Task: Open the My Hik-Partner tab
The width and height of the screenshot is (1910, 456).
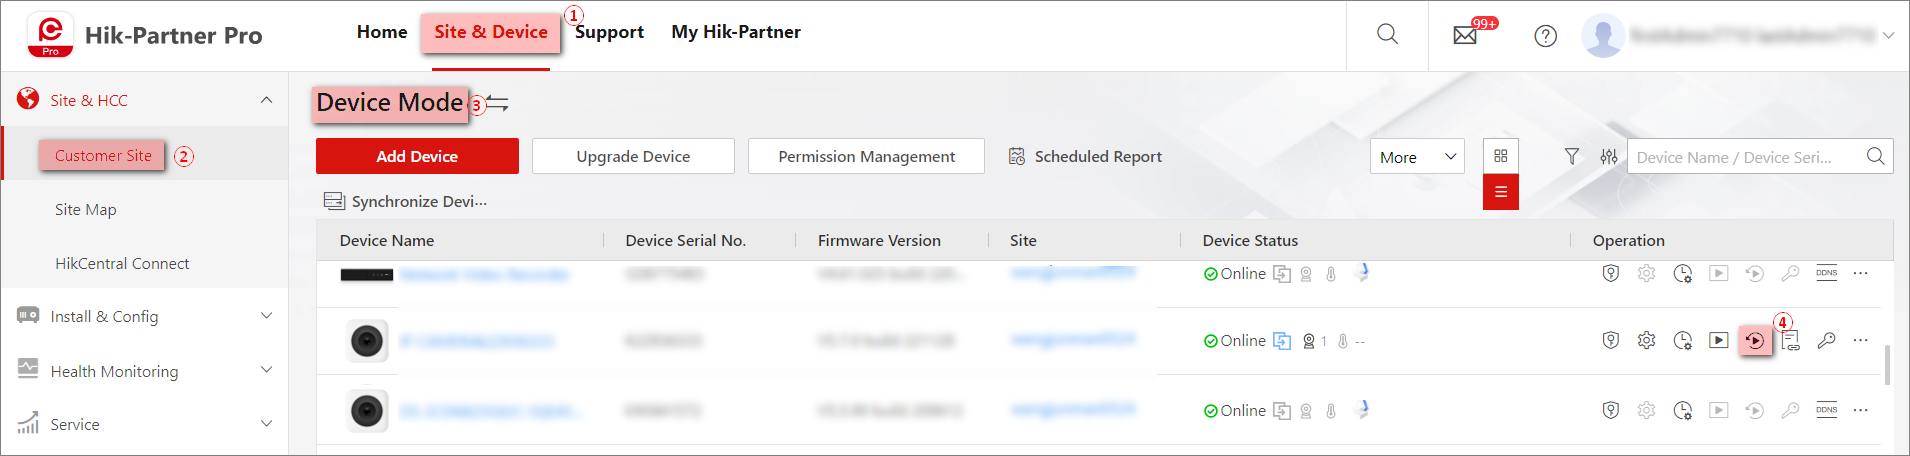Action: pyautogui.click(x=736, y=32)
